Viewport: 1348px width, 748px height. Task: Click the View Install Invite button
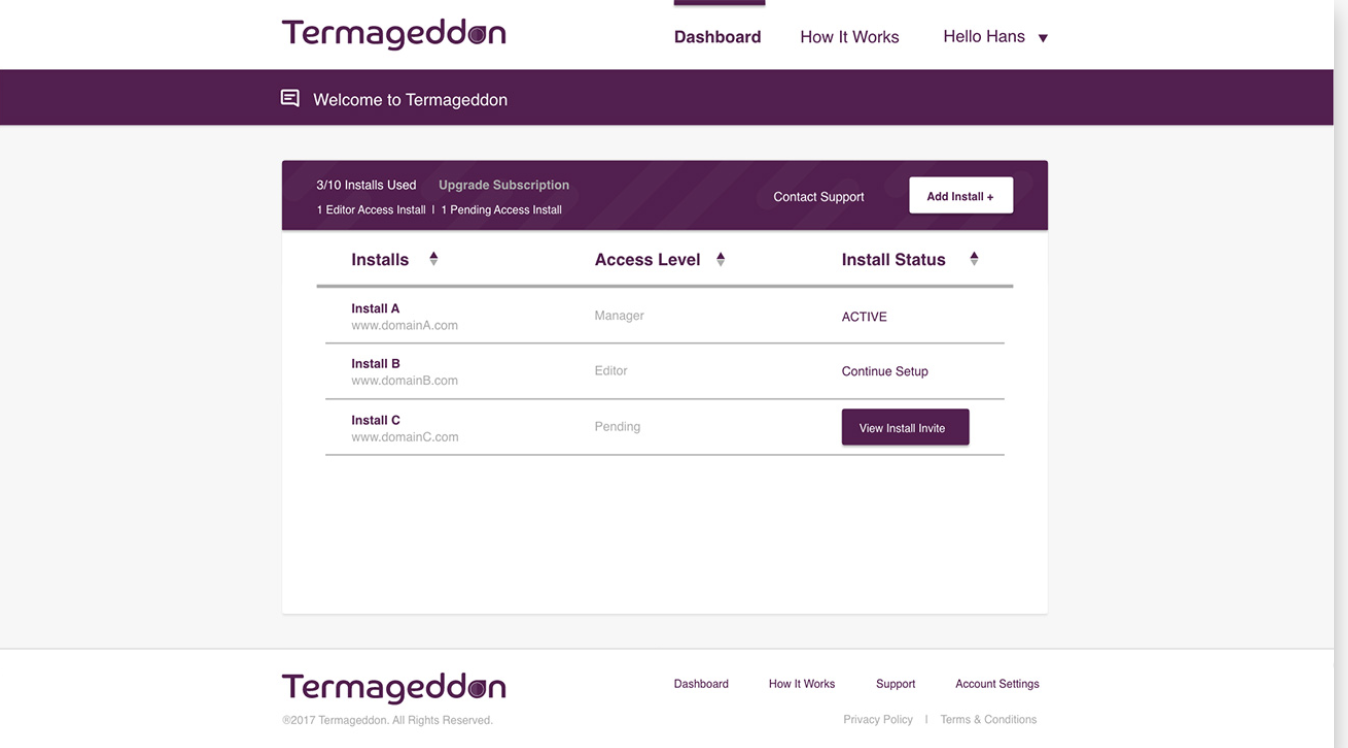click(x=905, y=427)
